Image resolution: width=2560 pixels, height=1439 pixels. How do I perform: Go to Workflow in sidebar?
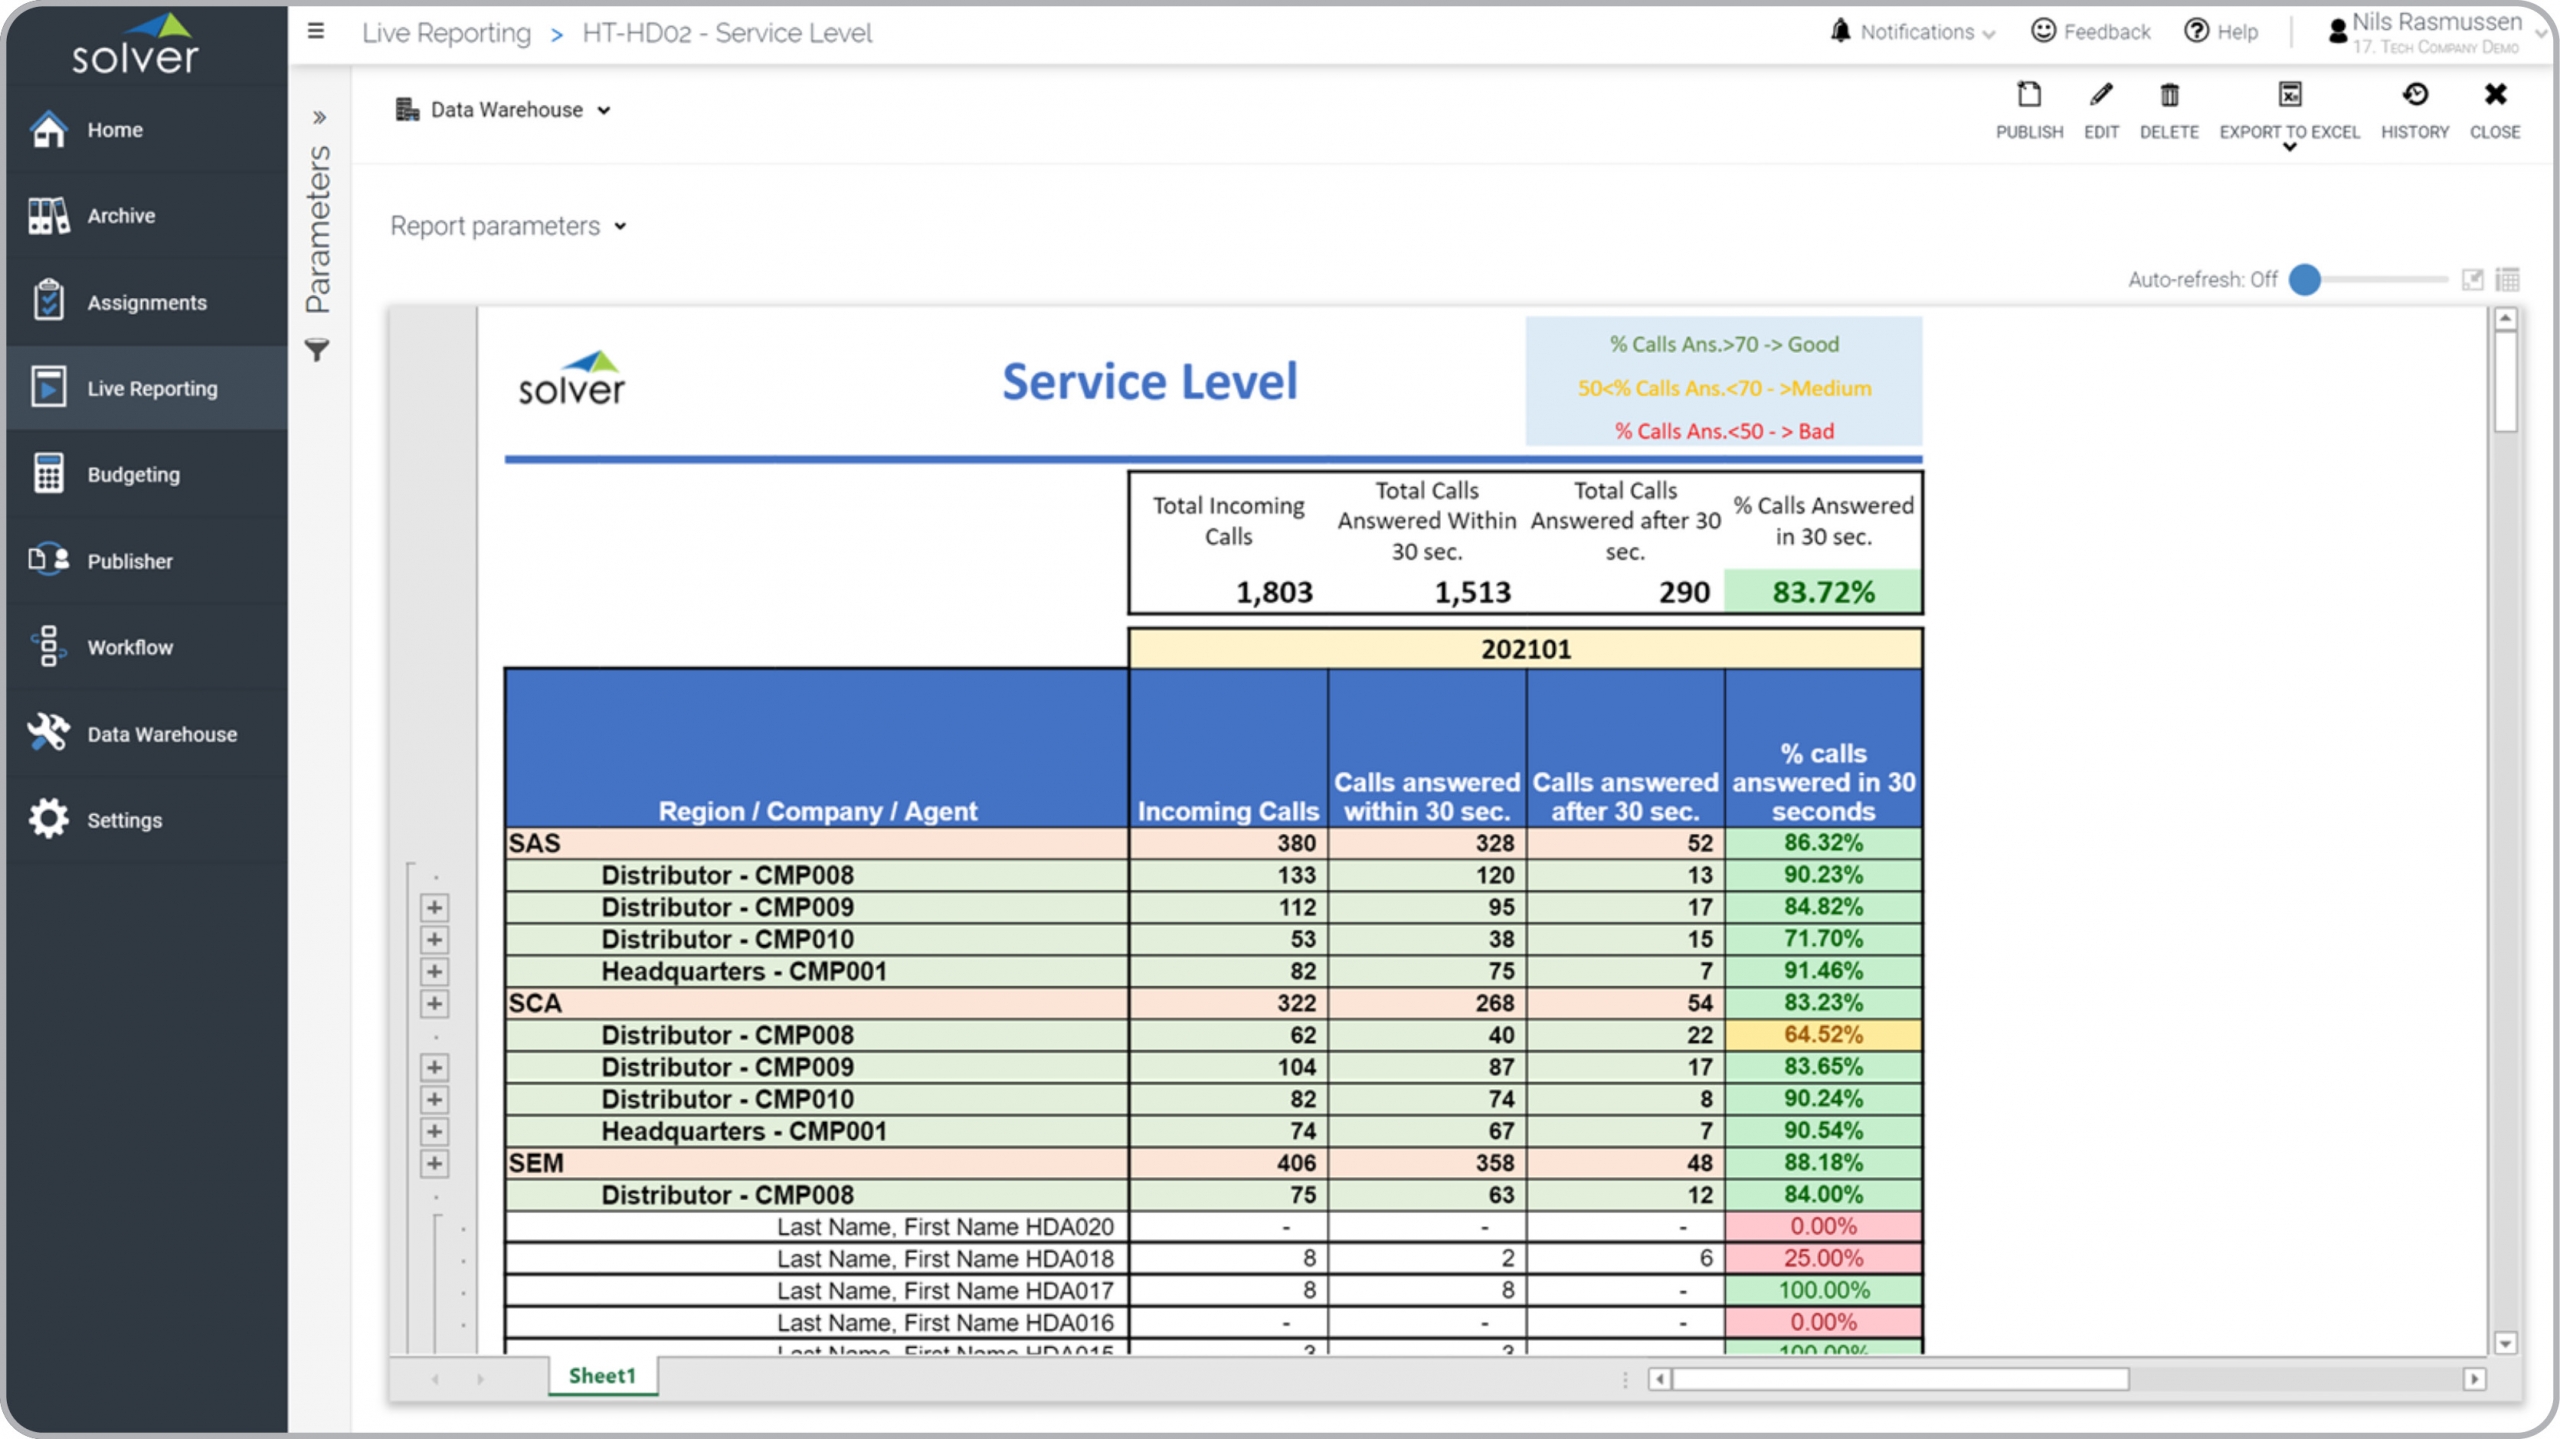130,648
